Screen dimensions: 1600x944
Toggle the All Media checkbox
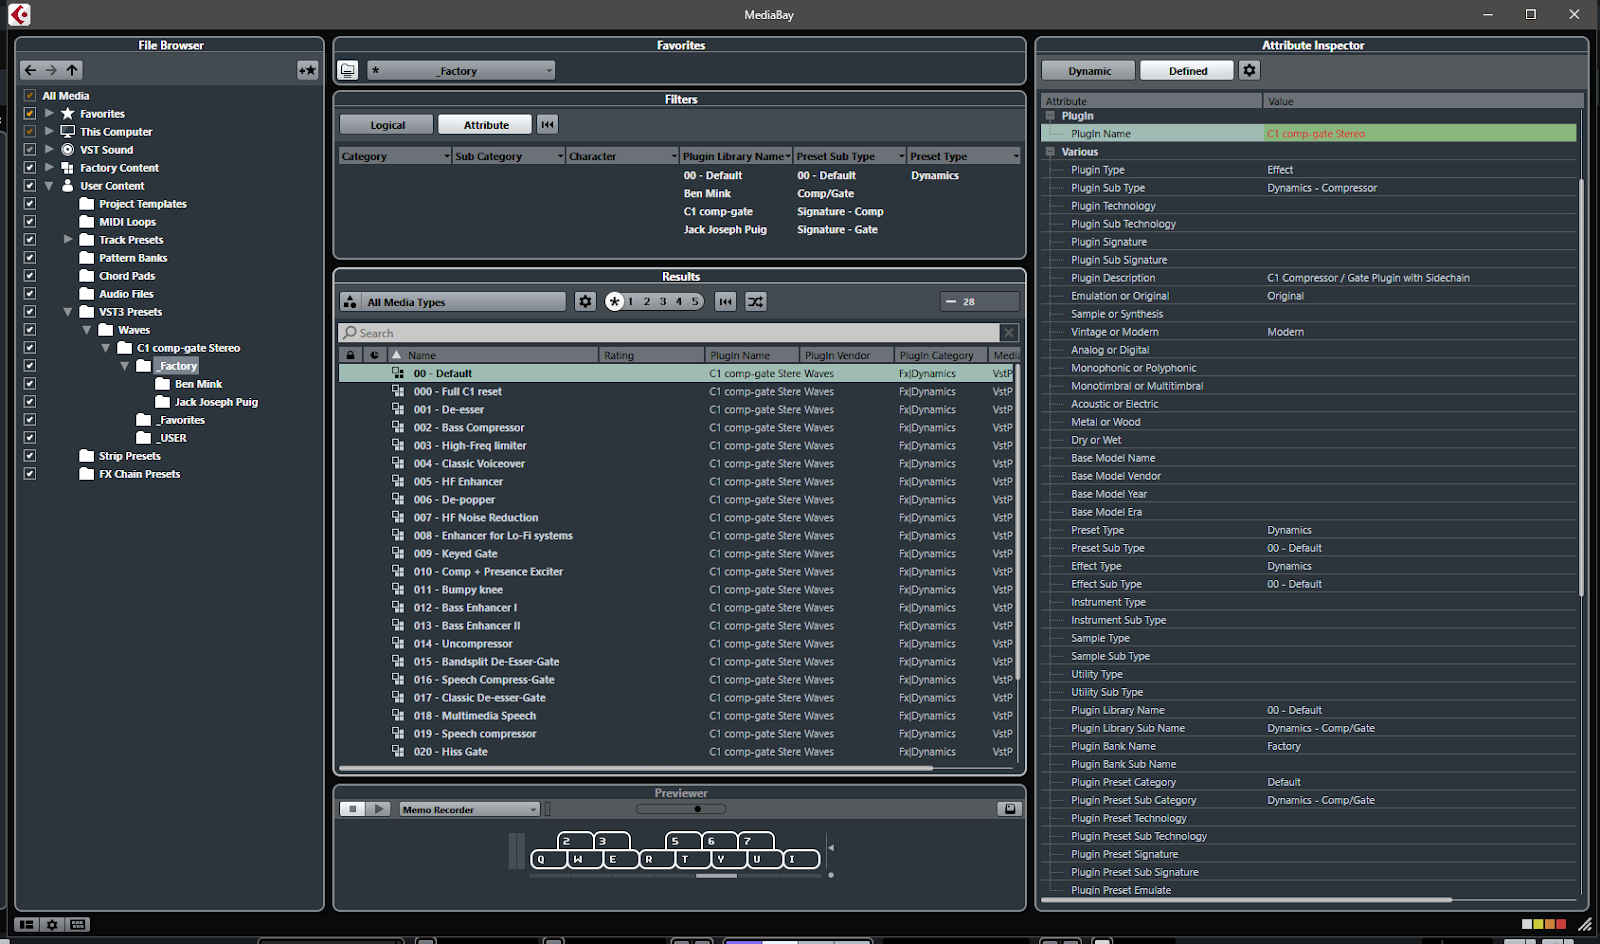(x=30, y=96)
